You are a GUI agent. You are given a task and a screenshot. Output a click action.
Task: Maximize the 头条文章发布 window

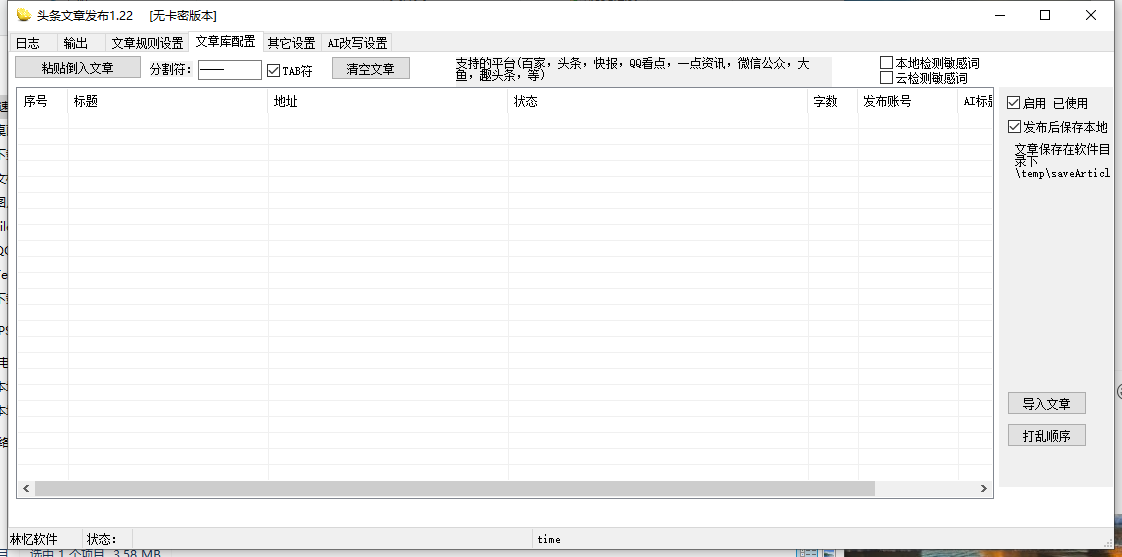coord(1045,15)
